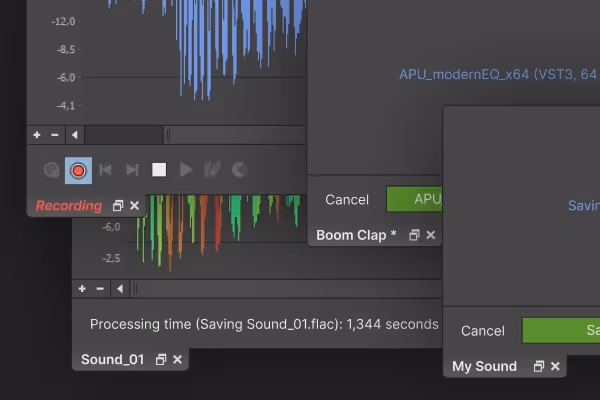Viewport: 600px width, 400px height.
Task: Zoom in with plus icon in Recording window
Action: (37, 135)
